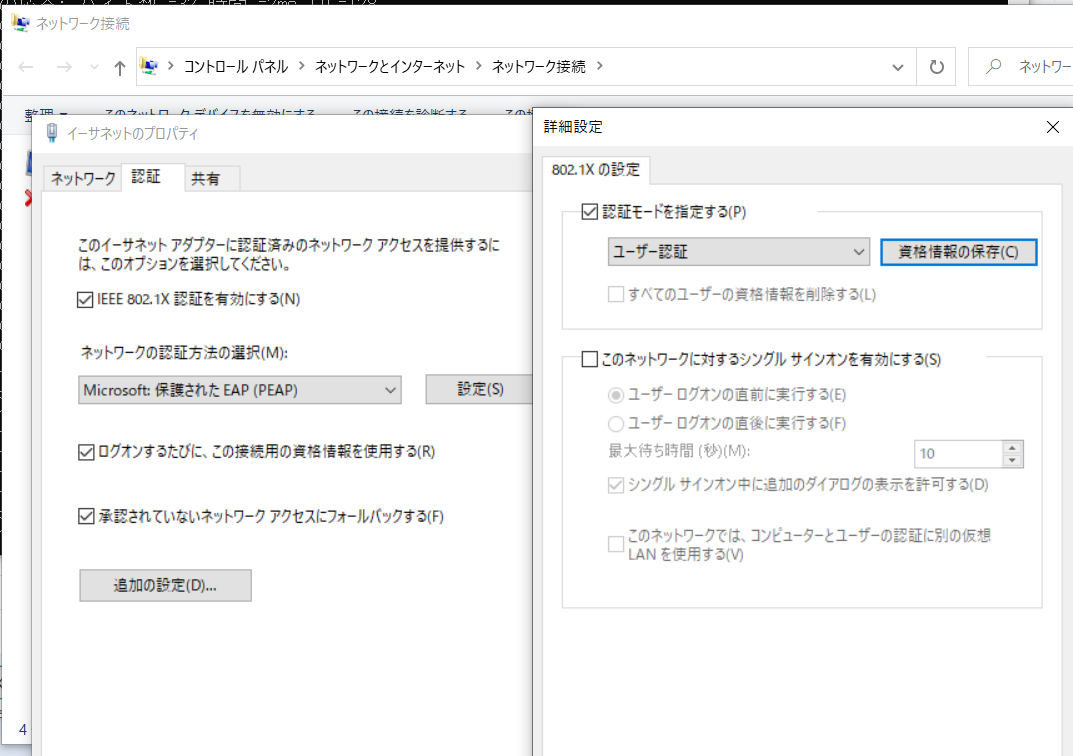Open ユーザー認証 mode dropdown
The height and width of the screenshot is (756, 1073).
click(738, 252)
